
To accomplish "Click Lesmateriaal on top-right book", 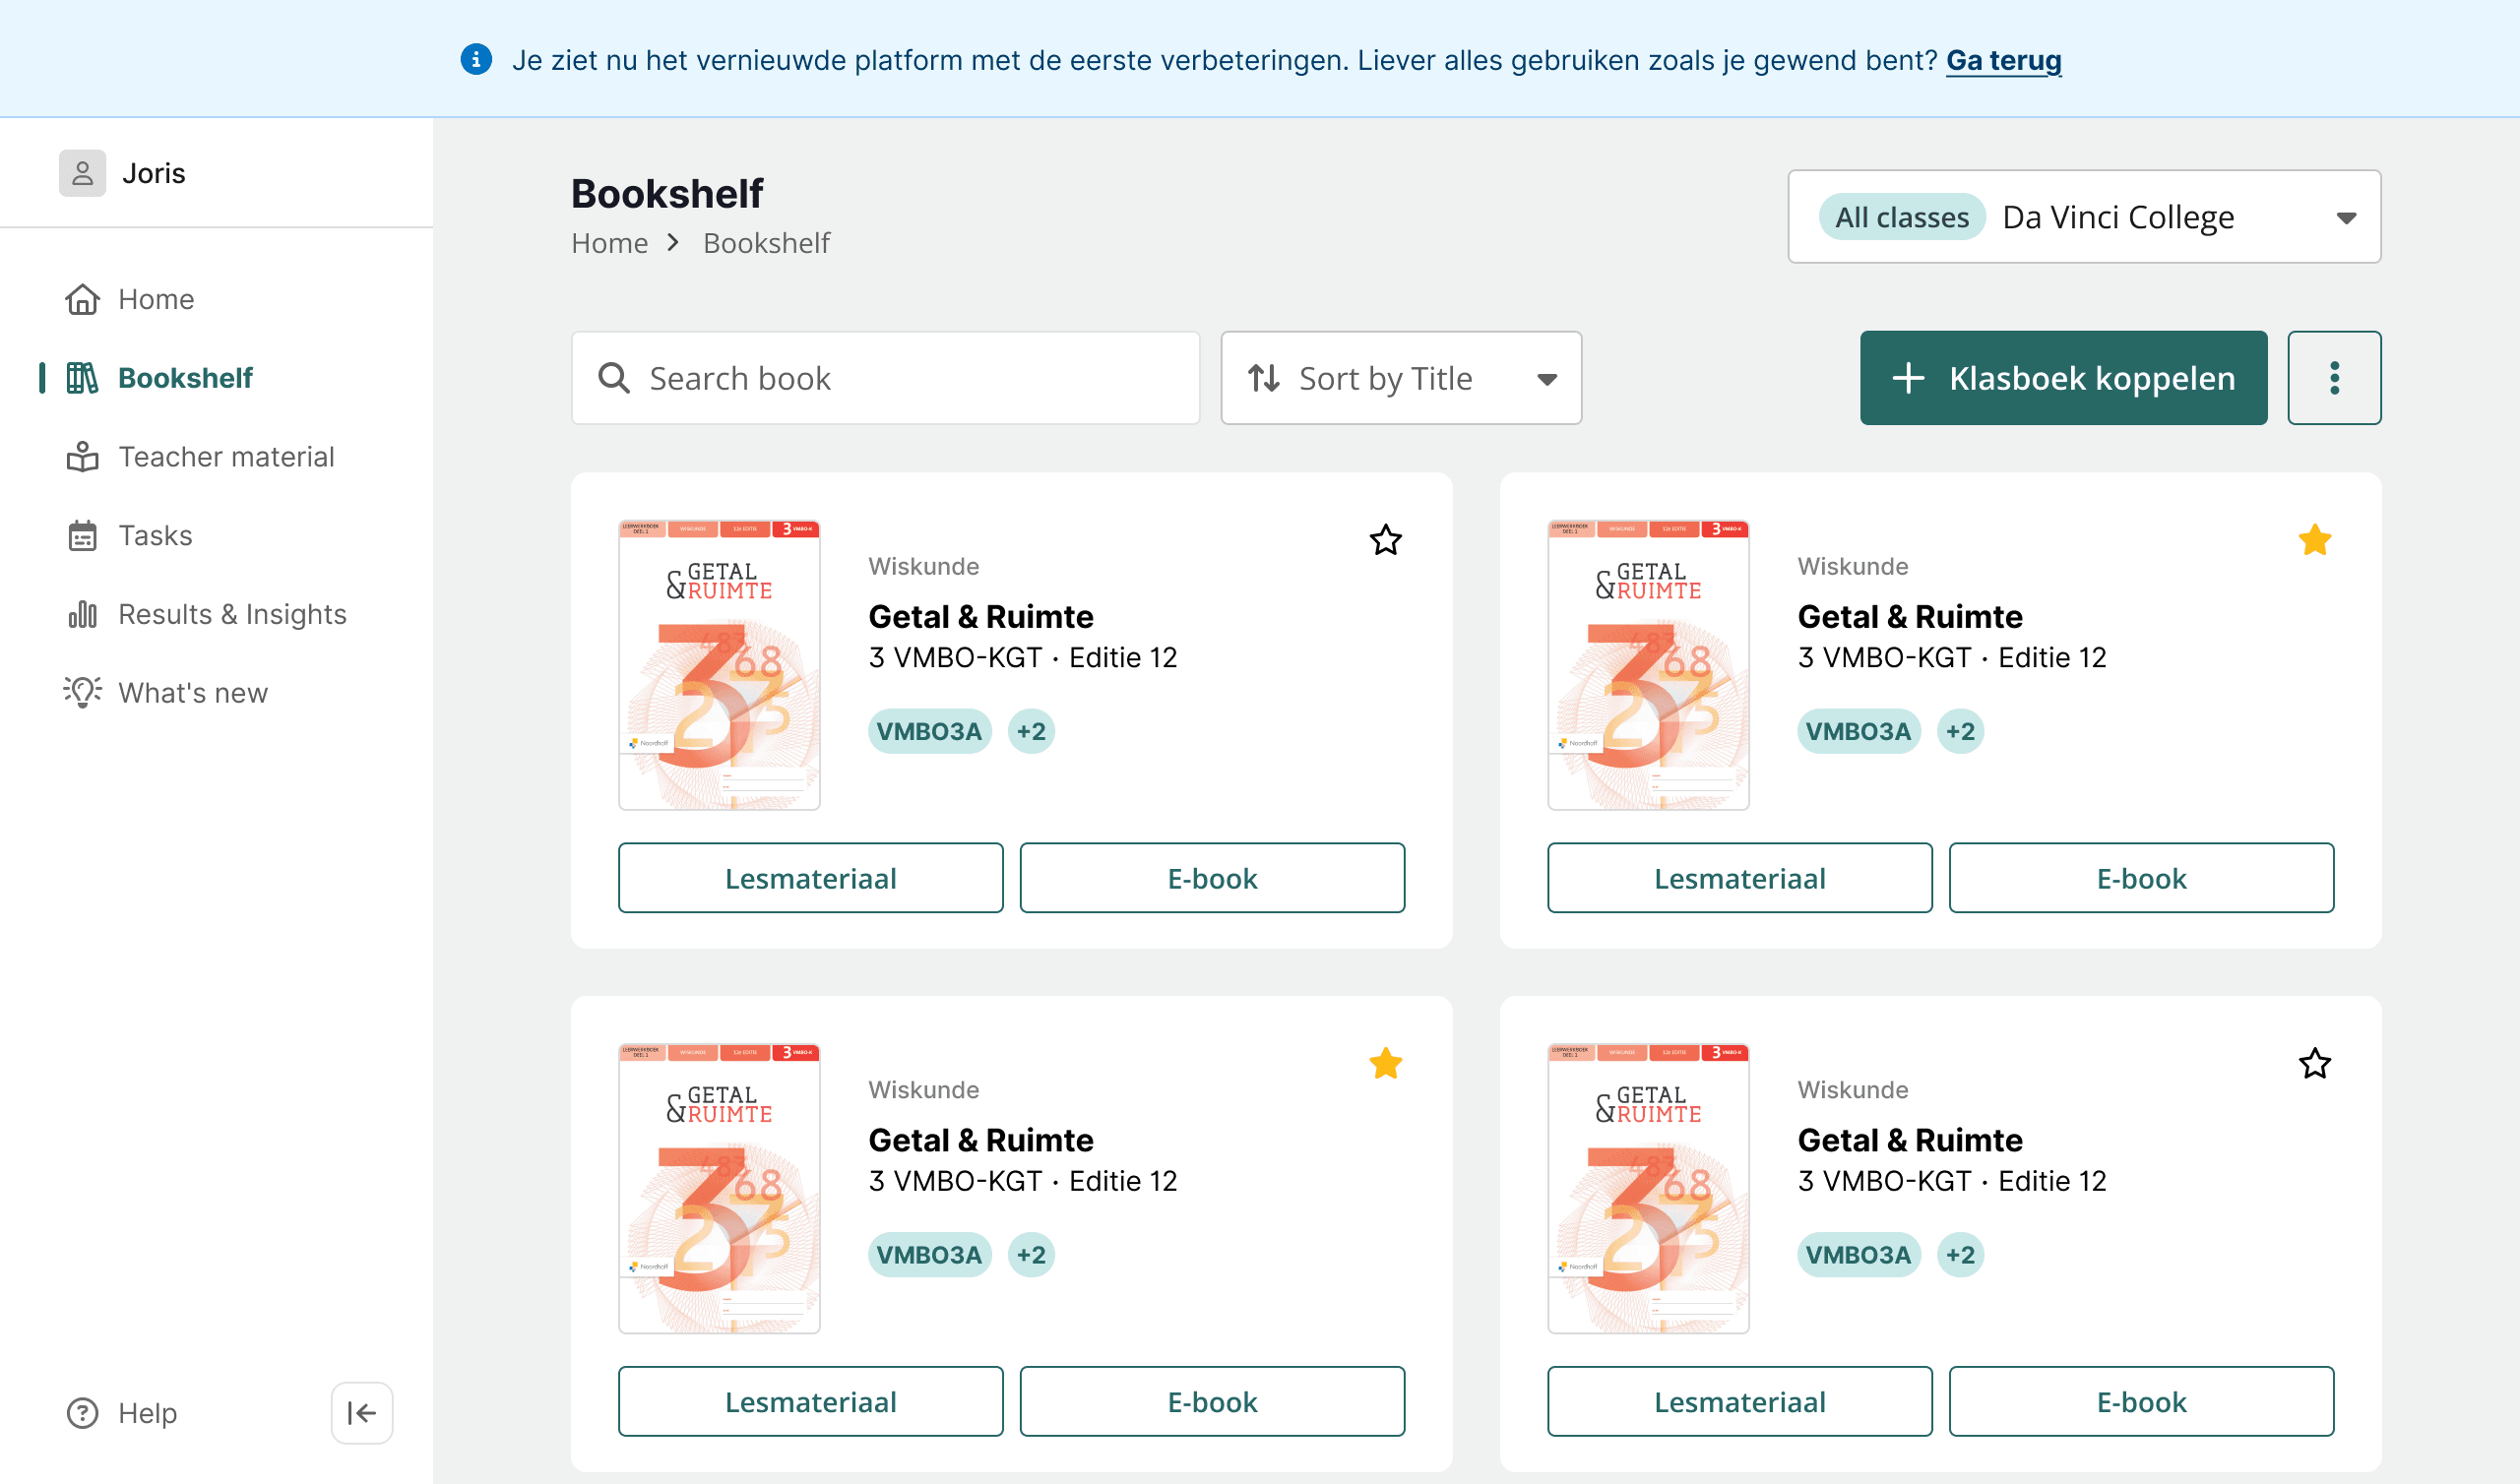I will pos(1739,878).
